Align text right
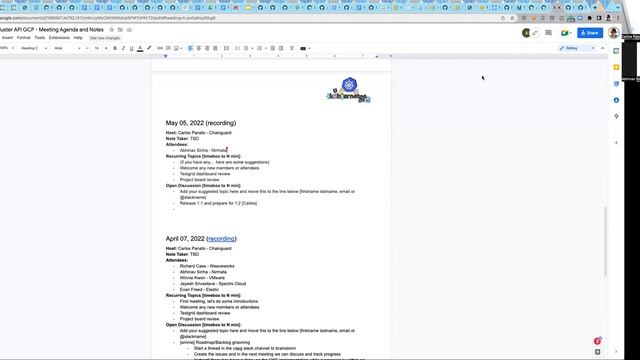Viewport: 640px width, 360px height. pos(207,48)
